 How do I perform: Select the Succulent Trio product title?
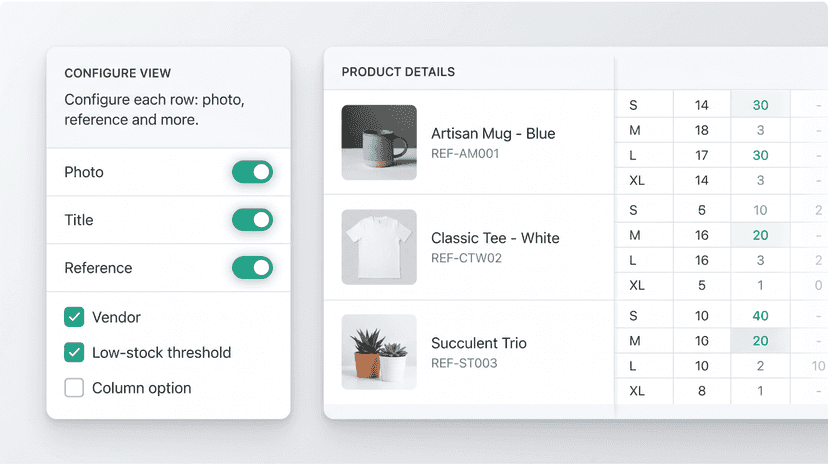479,343
